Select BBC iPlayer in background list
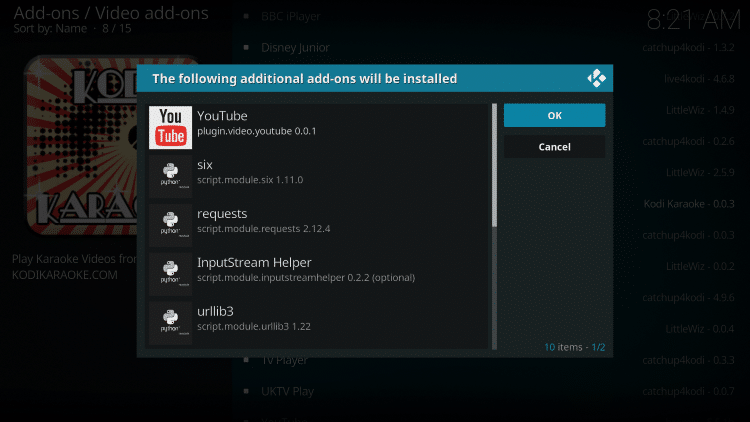Image resolution: width=750 pixels, height=422 pixels. [x=291, y=16]
